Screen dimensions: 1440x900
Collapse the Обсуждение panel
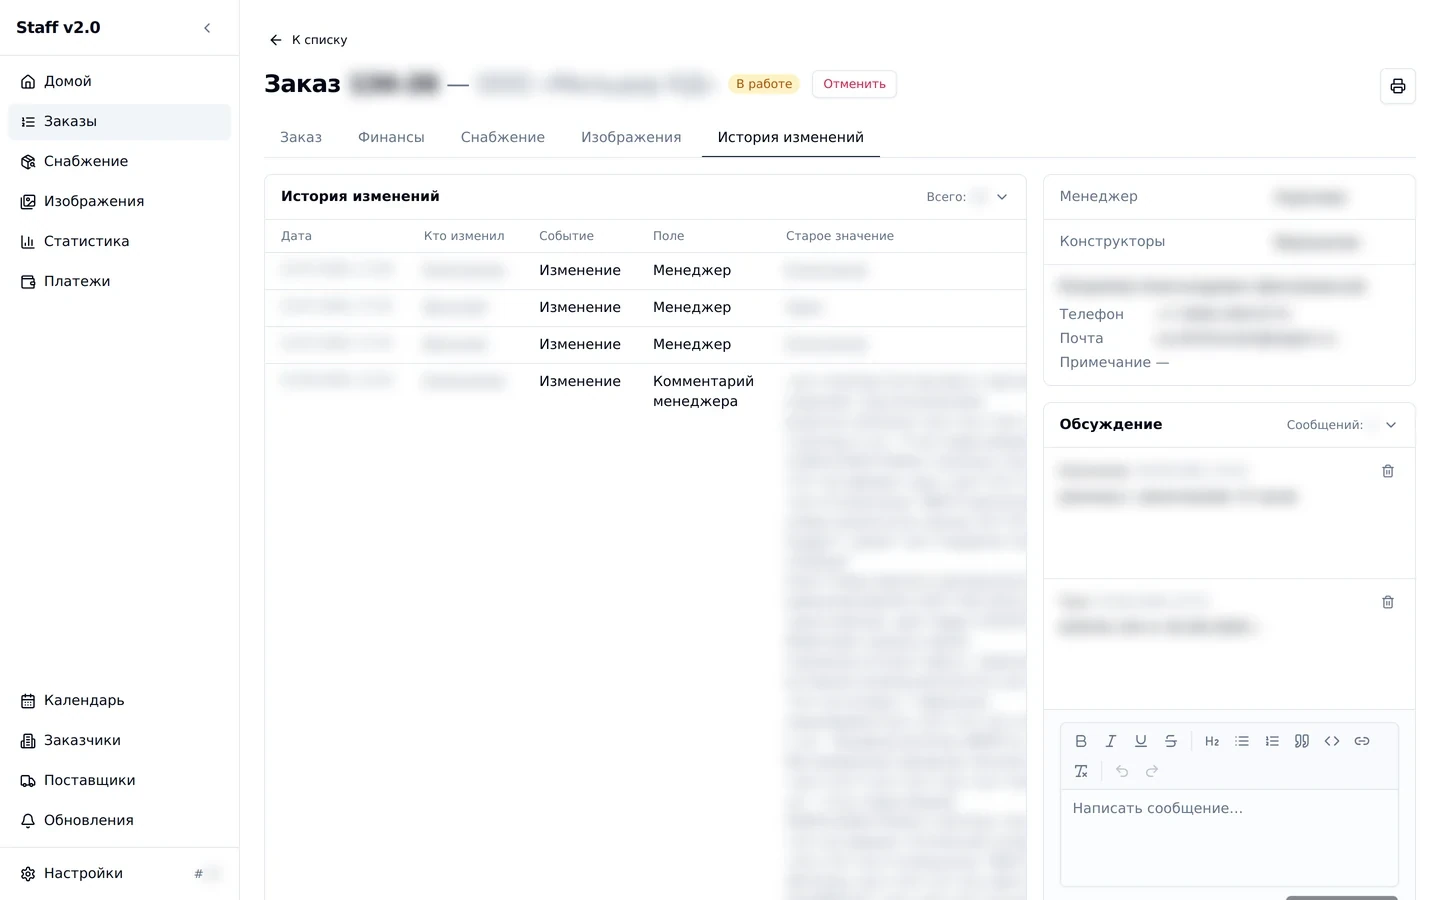click(x=1391, y=425)
